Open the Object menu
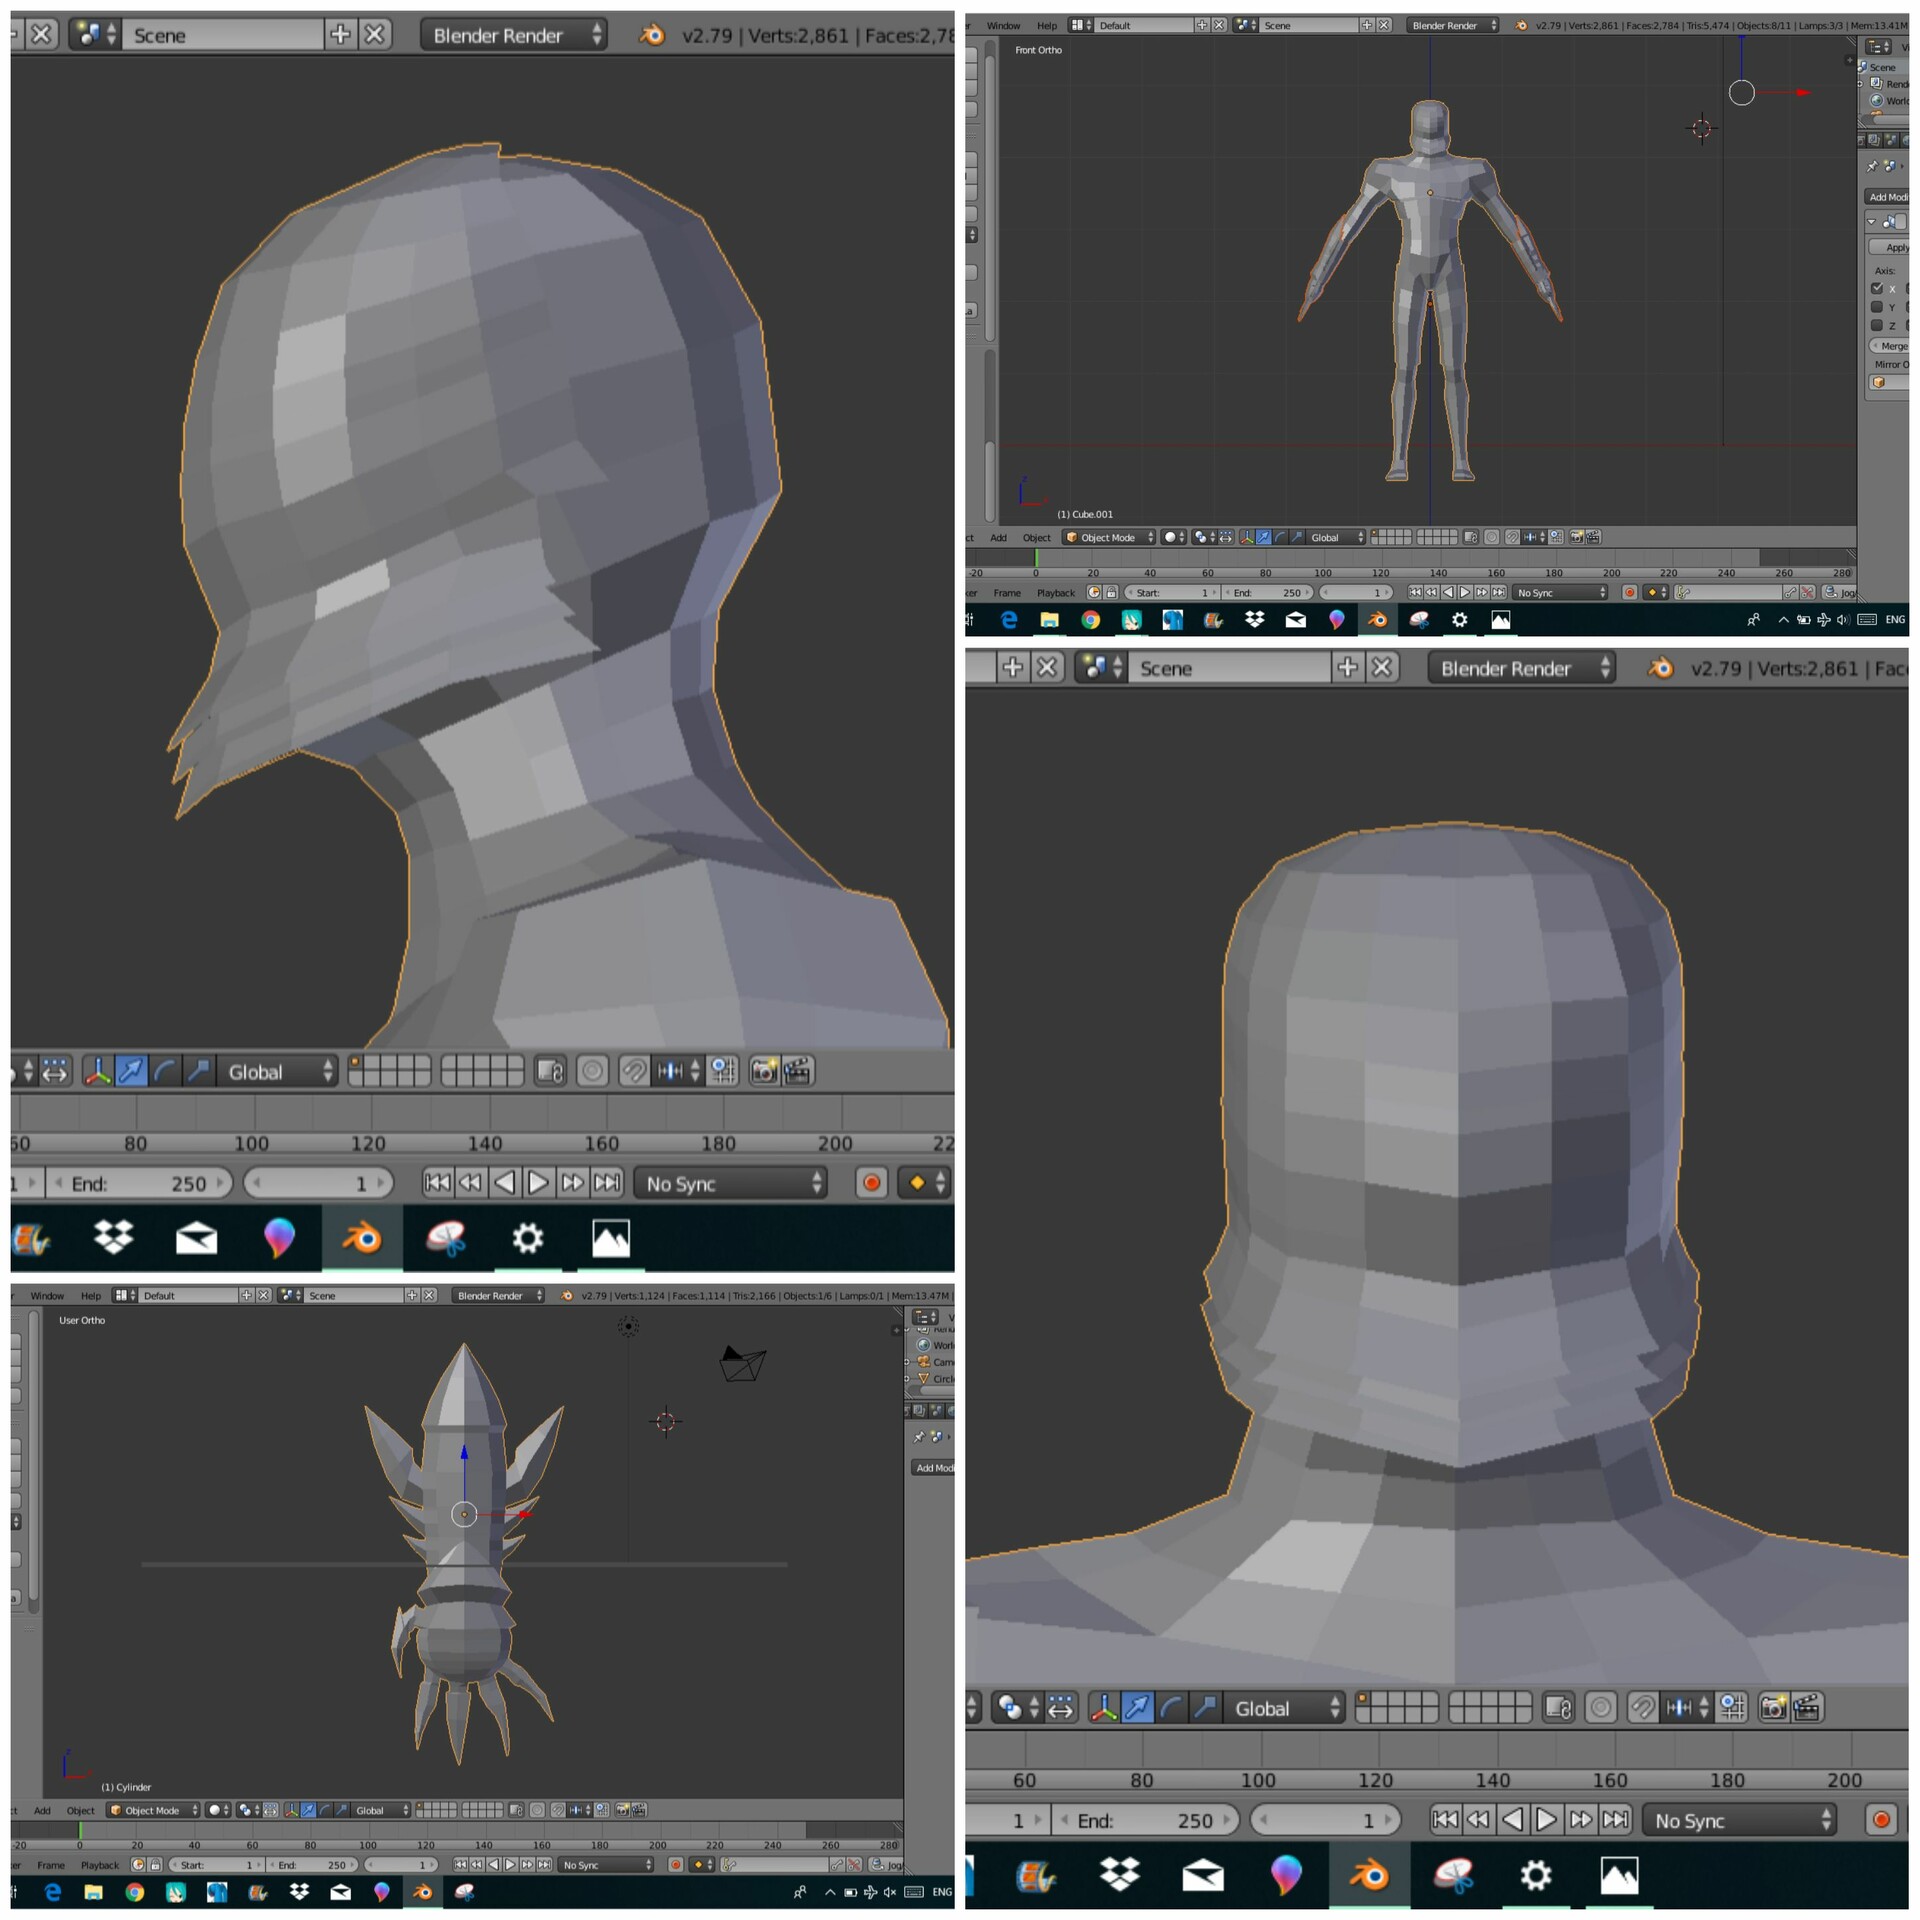Image resolution: width=1920 pixels, height=1920 pixels. 1036,537
